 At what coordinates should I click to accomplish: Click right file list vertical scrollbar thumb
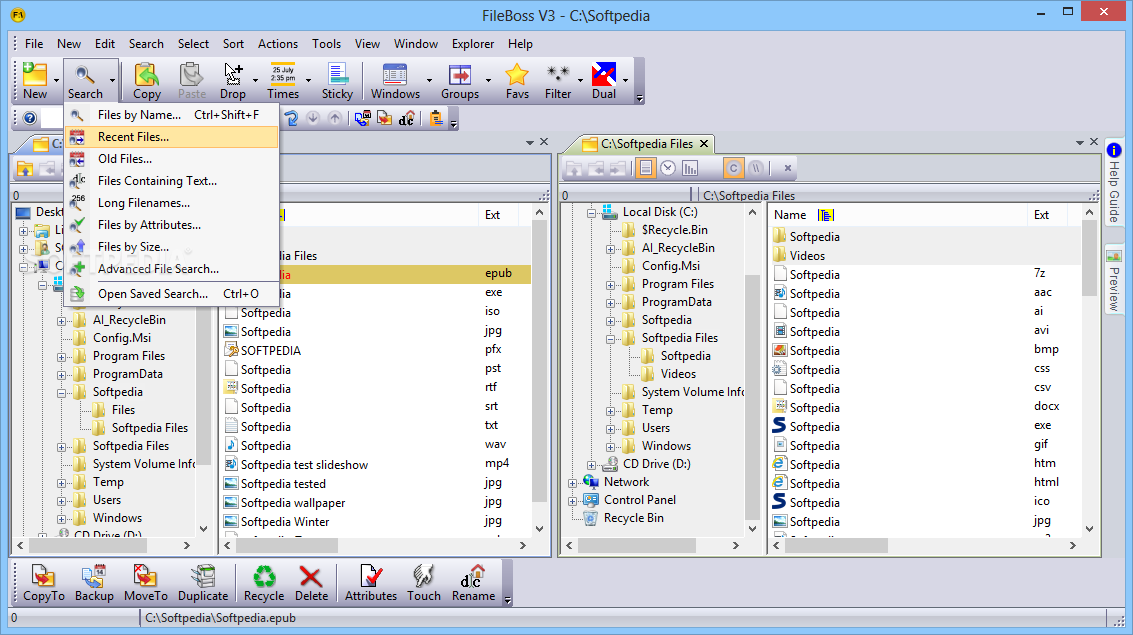[1090, 260]
